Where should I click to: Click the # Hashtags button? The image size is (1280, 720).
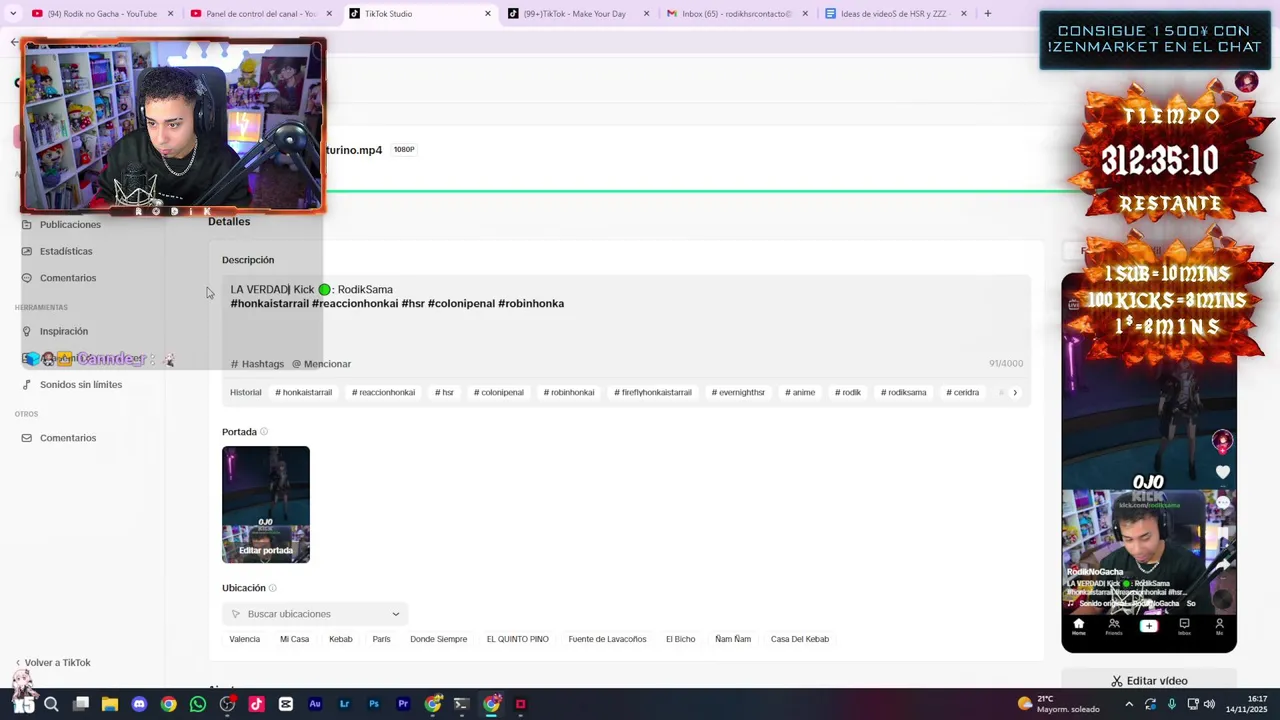coord(258,364)
